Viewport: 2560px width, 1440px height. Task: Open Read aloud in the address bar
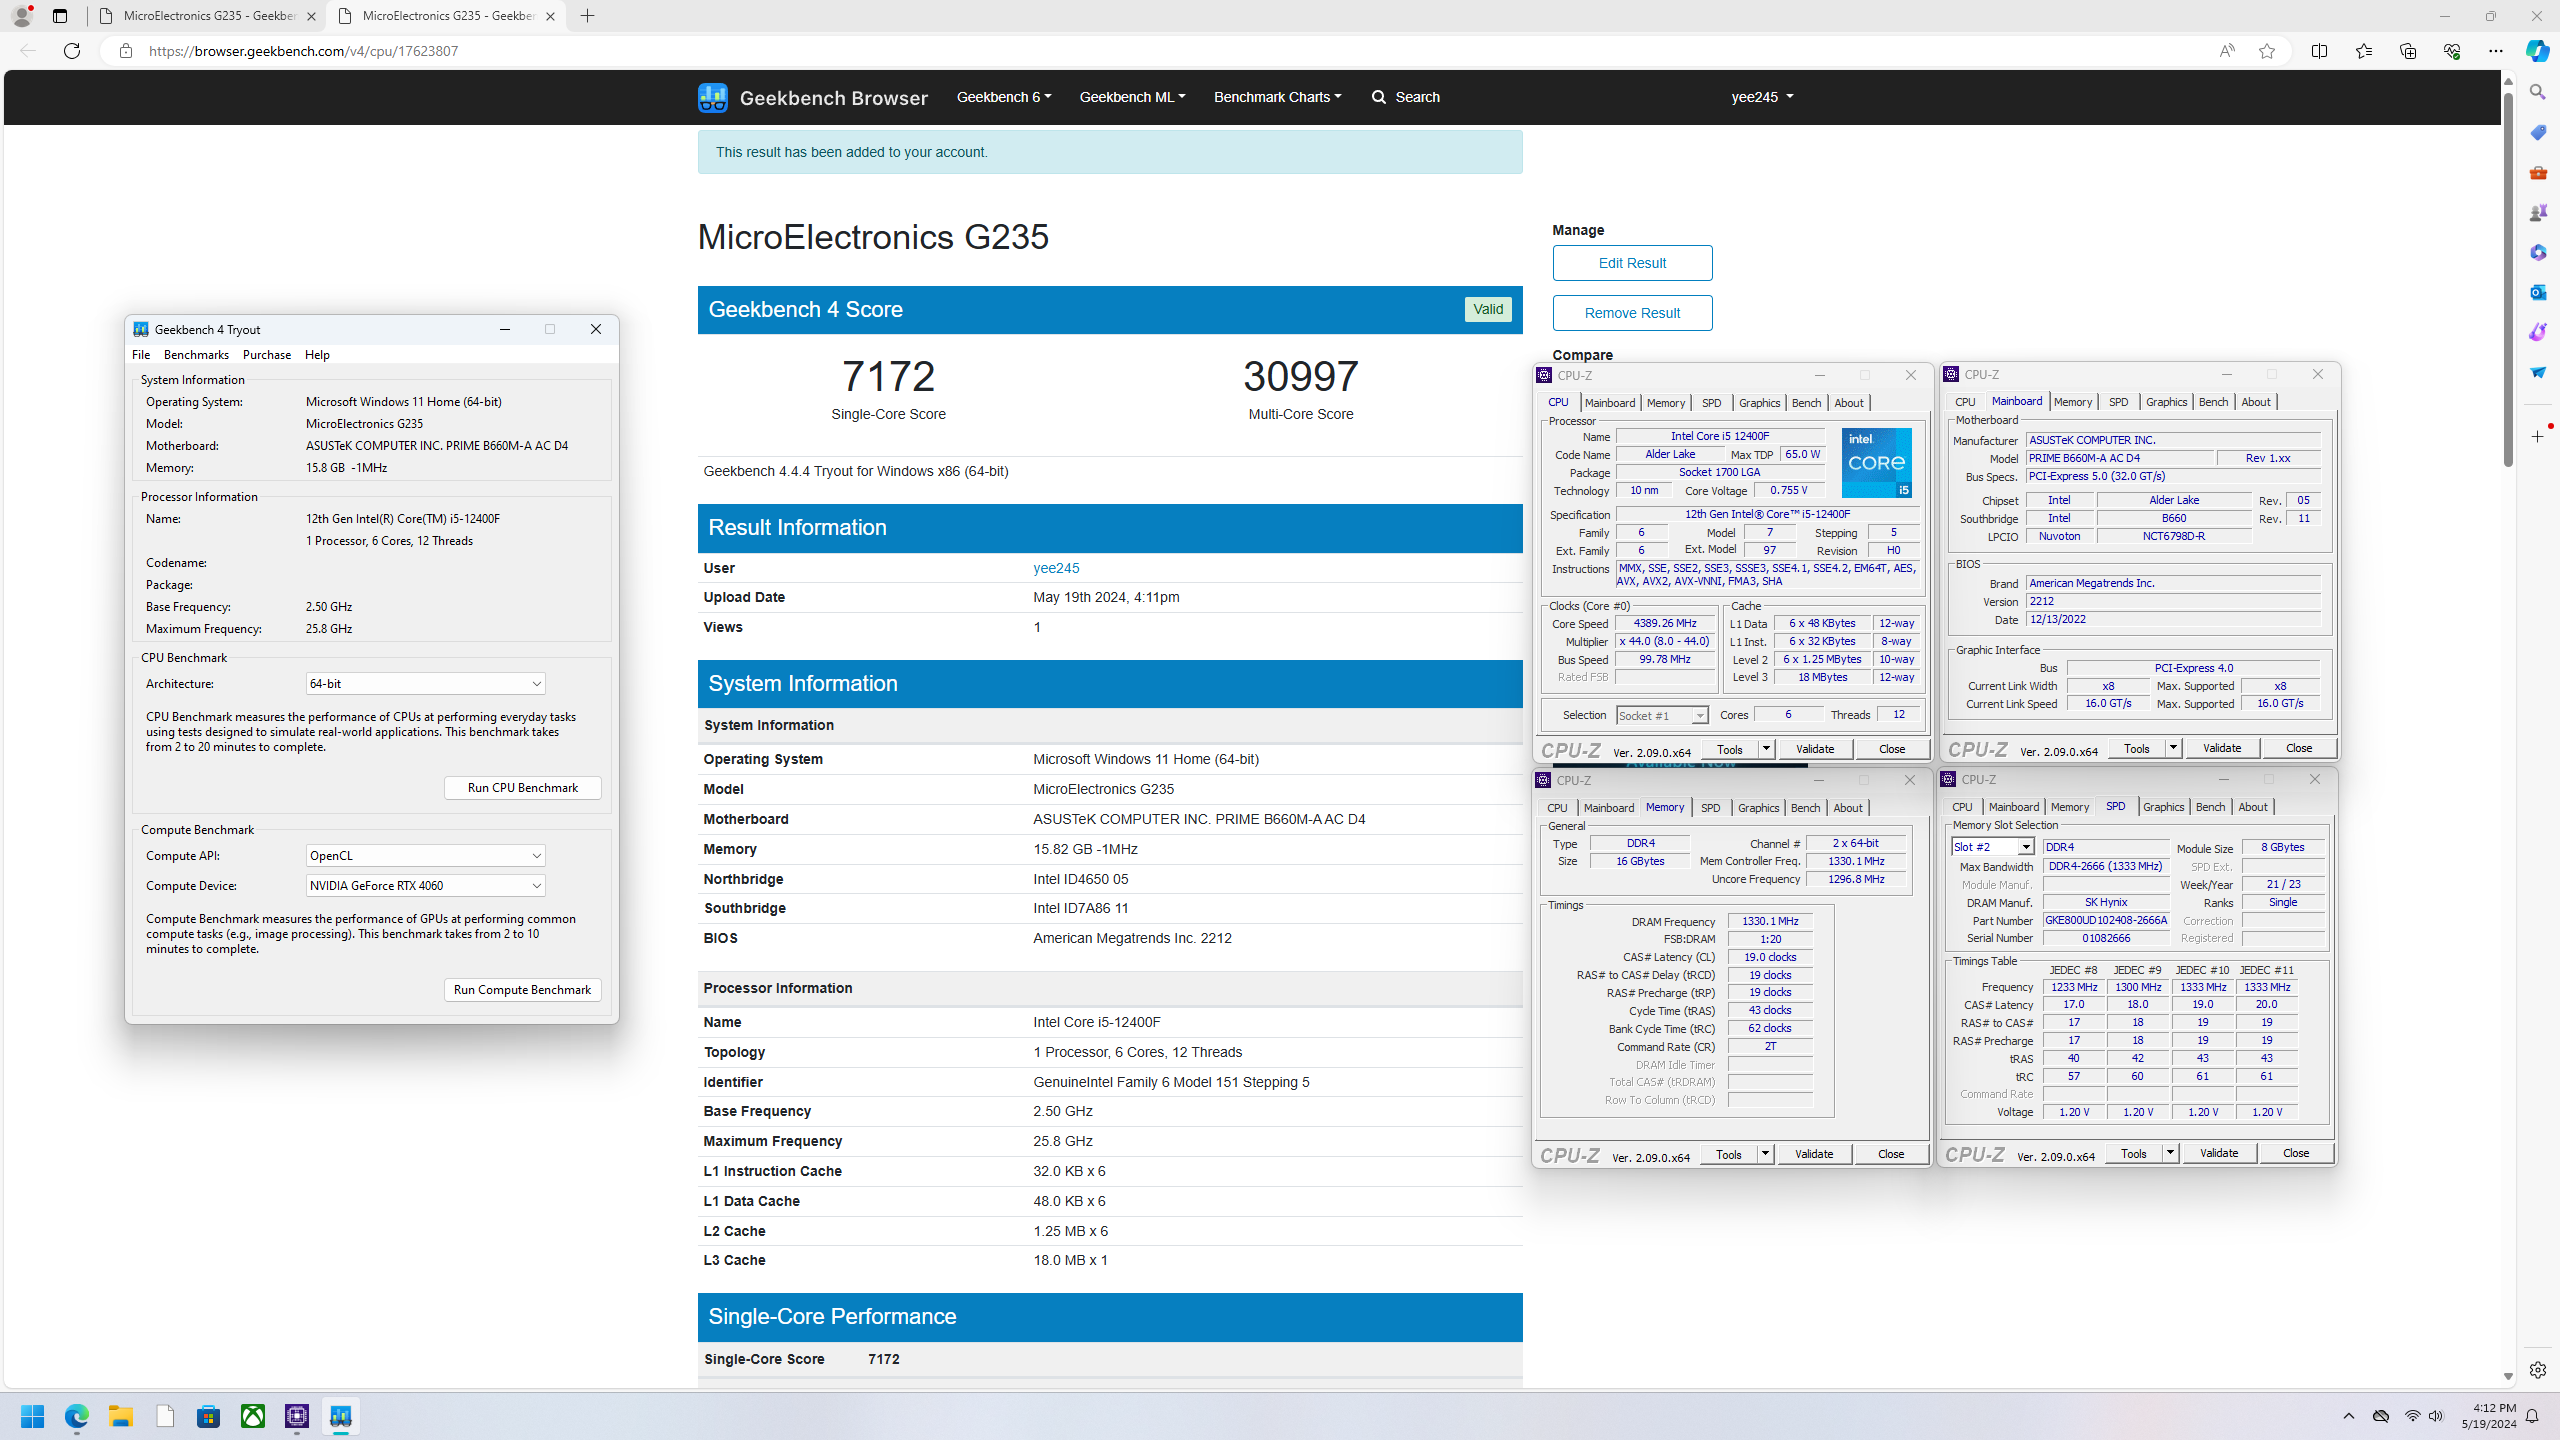[x=2226, y=51]
